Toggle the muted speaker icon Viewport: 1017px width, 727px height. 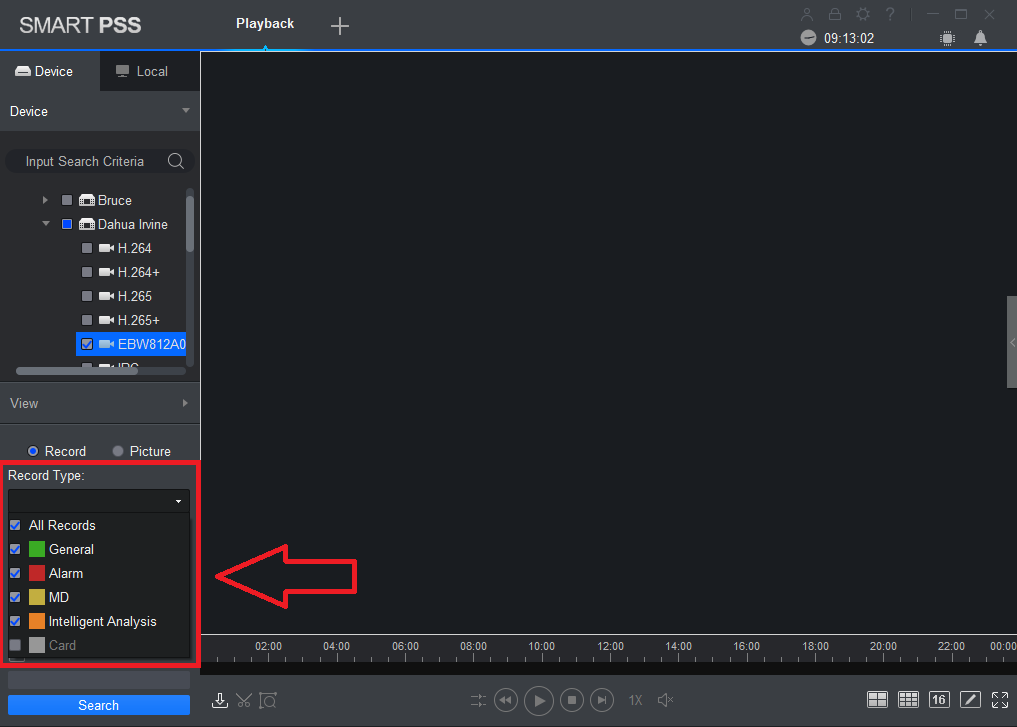665,700
